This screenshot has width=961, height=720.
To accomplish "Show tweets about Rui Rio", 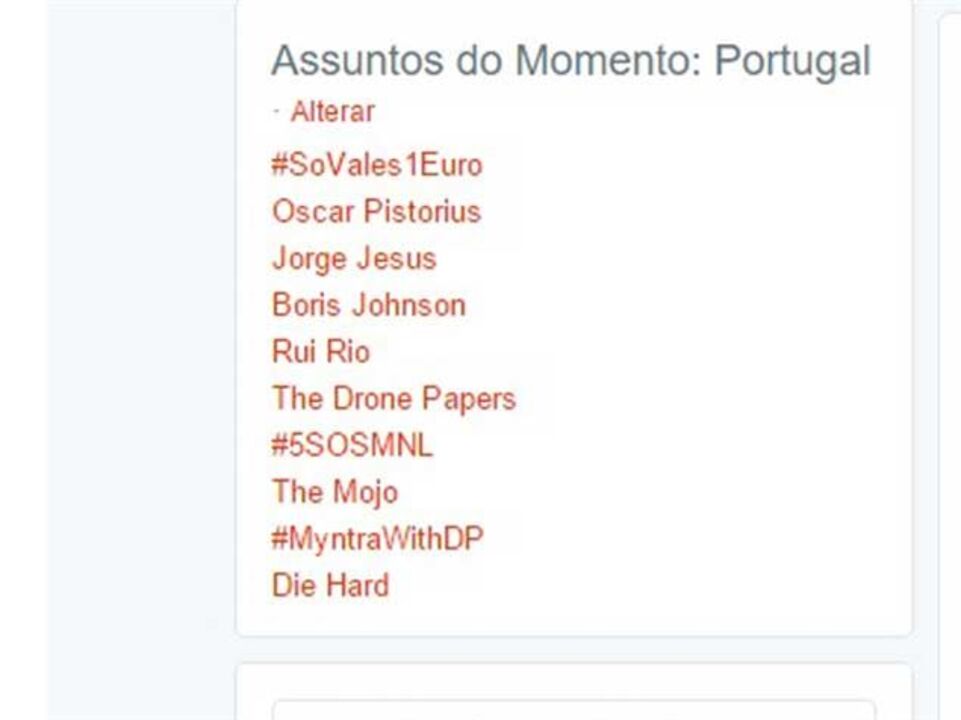I will coord(320,352).
